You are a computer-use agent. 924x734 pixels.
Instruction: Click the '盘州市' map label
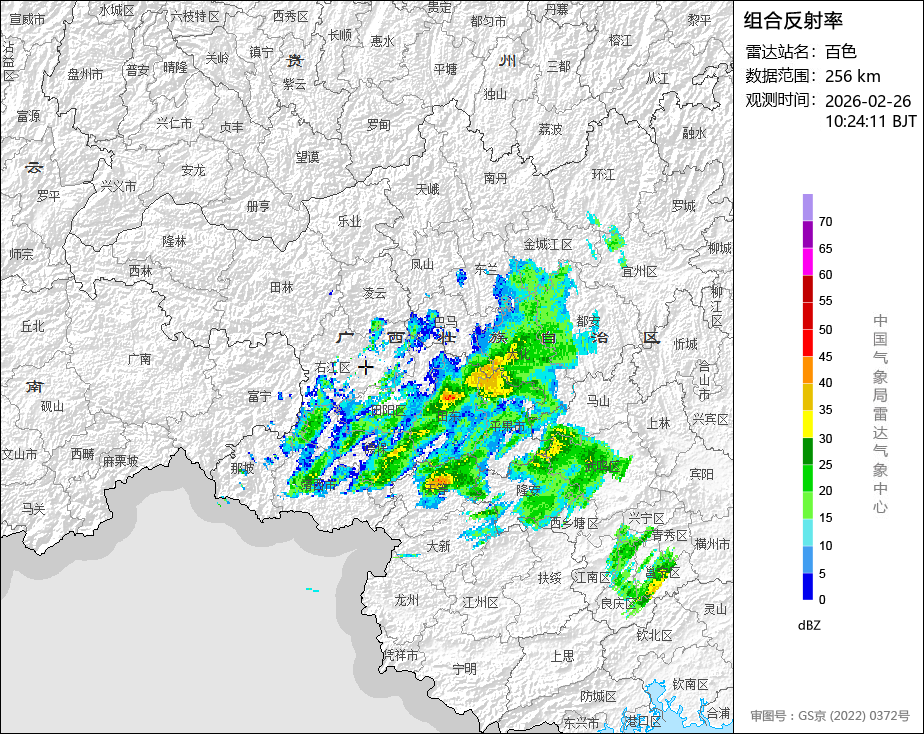(x=85, y=74)
